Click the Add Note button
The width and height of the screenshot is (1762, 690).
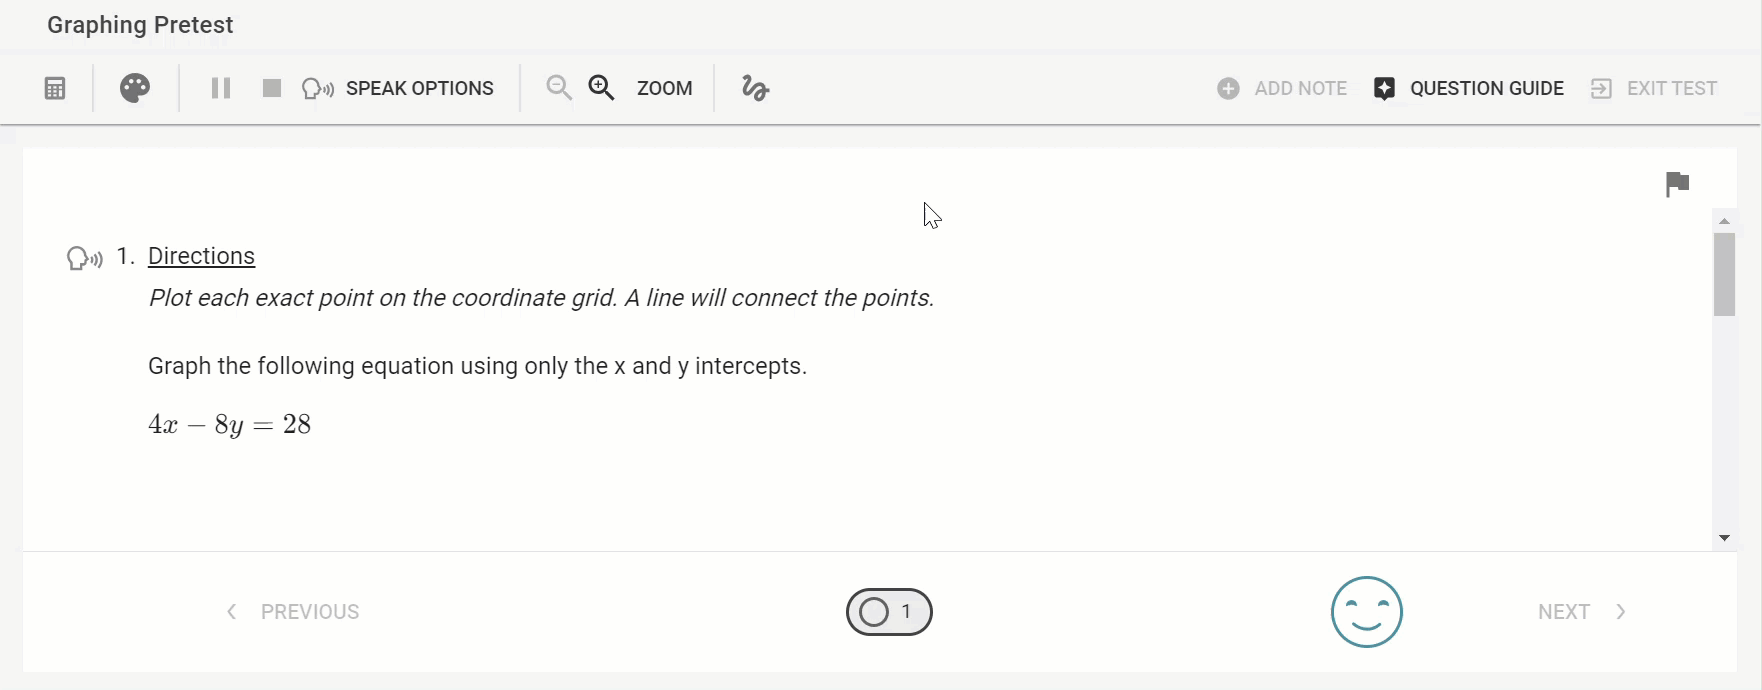tap(1282, 88)
